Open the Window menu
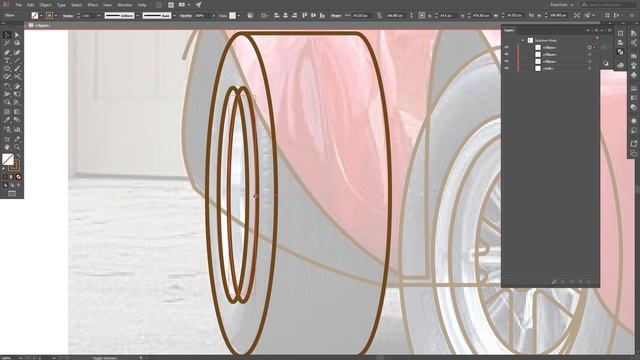This screenshot has height=360, width=640. [x=125, y=5]
